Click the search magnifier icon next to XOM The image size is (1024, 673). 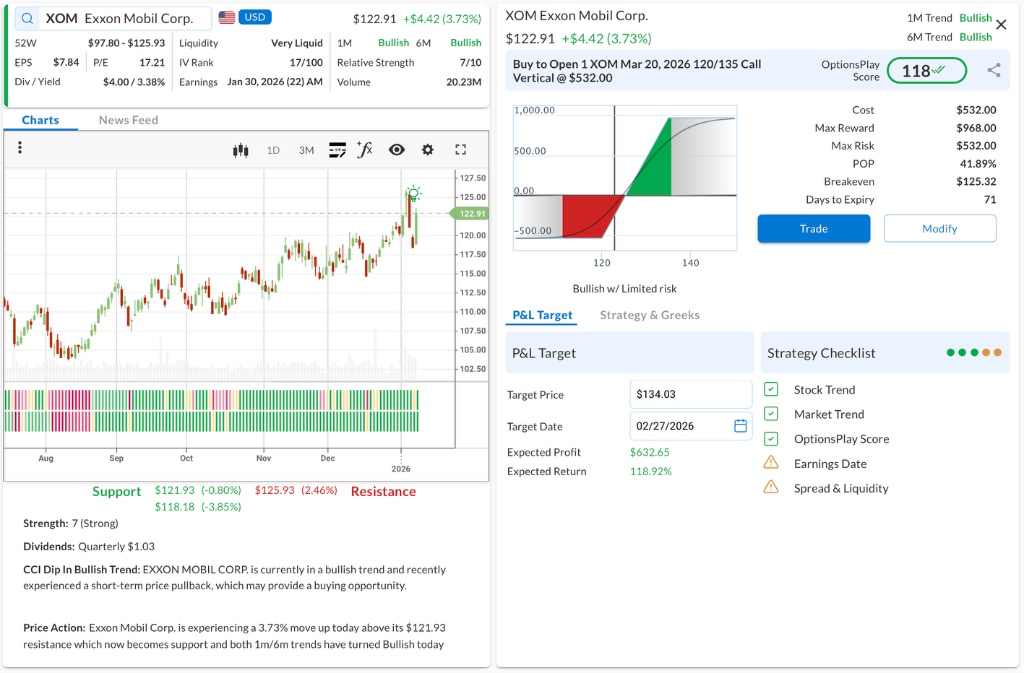coord(27,19)
